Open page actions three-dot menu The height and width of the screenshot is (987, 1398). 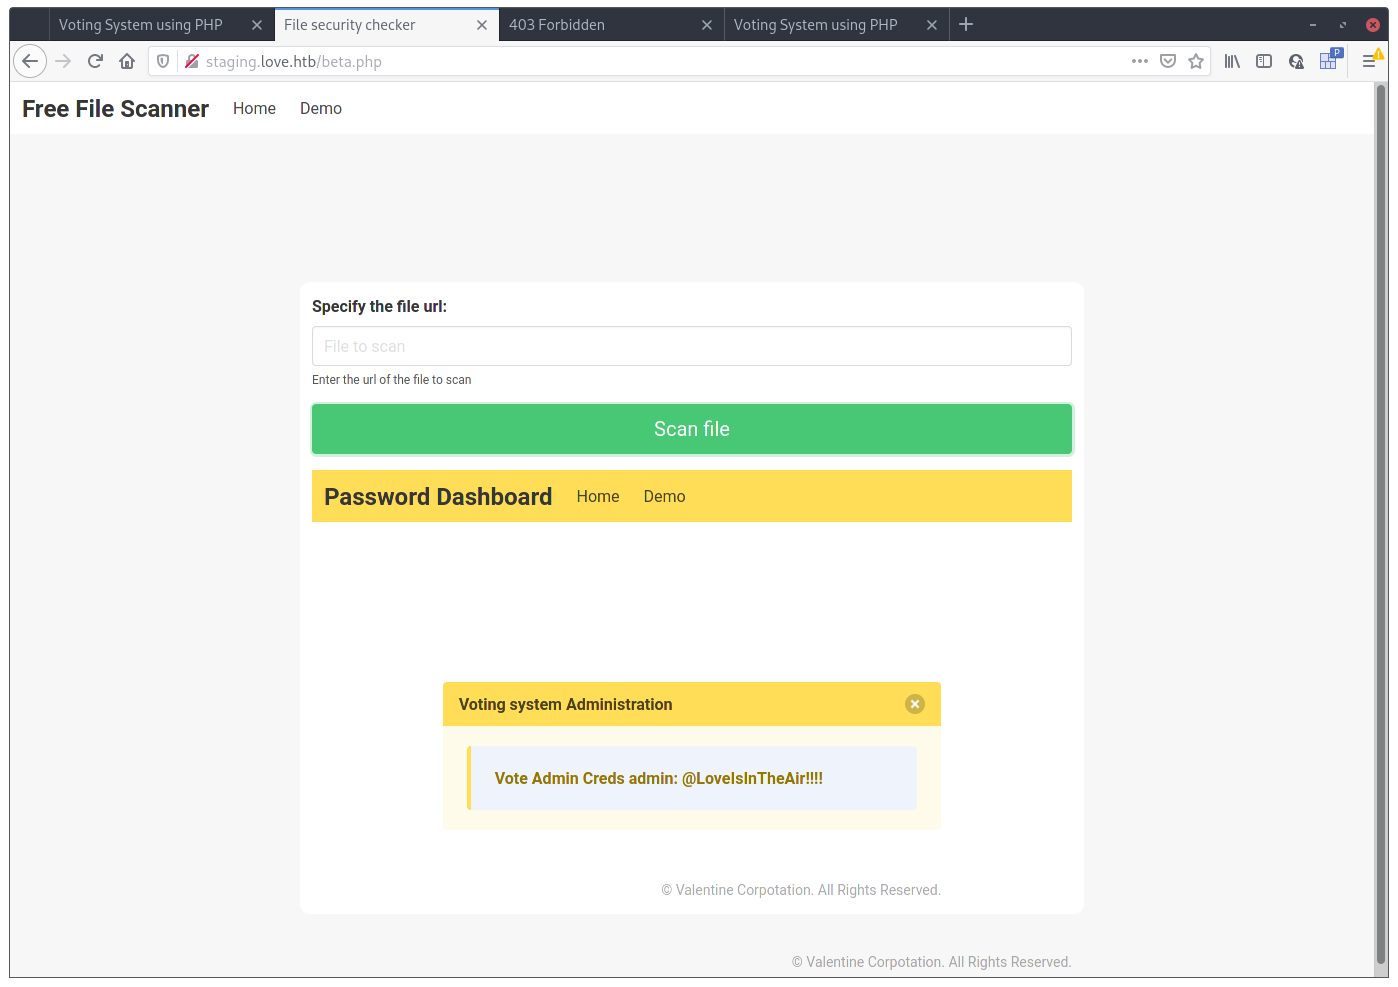pos(1139,61)
